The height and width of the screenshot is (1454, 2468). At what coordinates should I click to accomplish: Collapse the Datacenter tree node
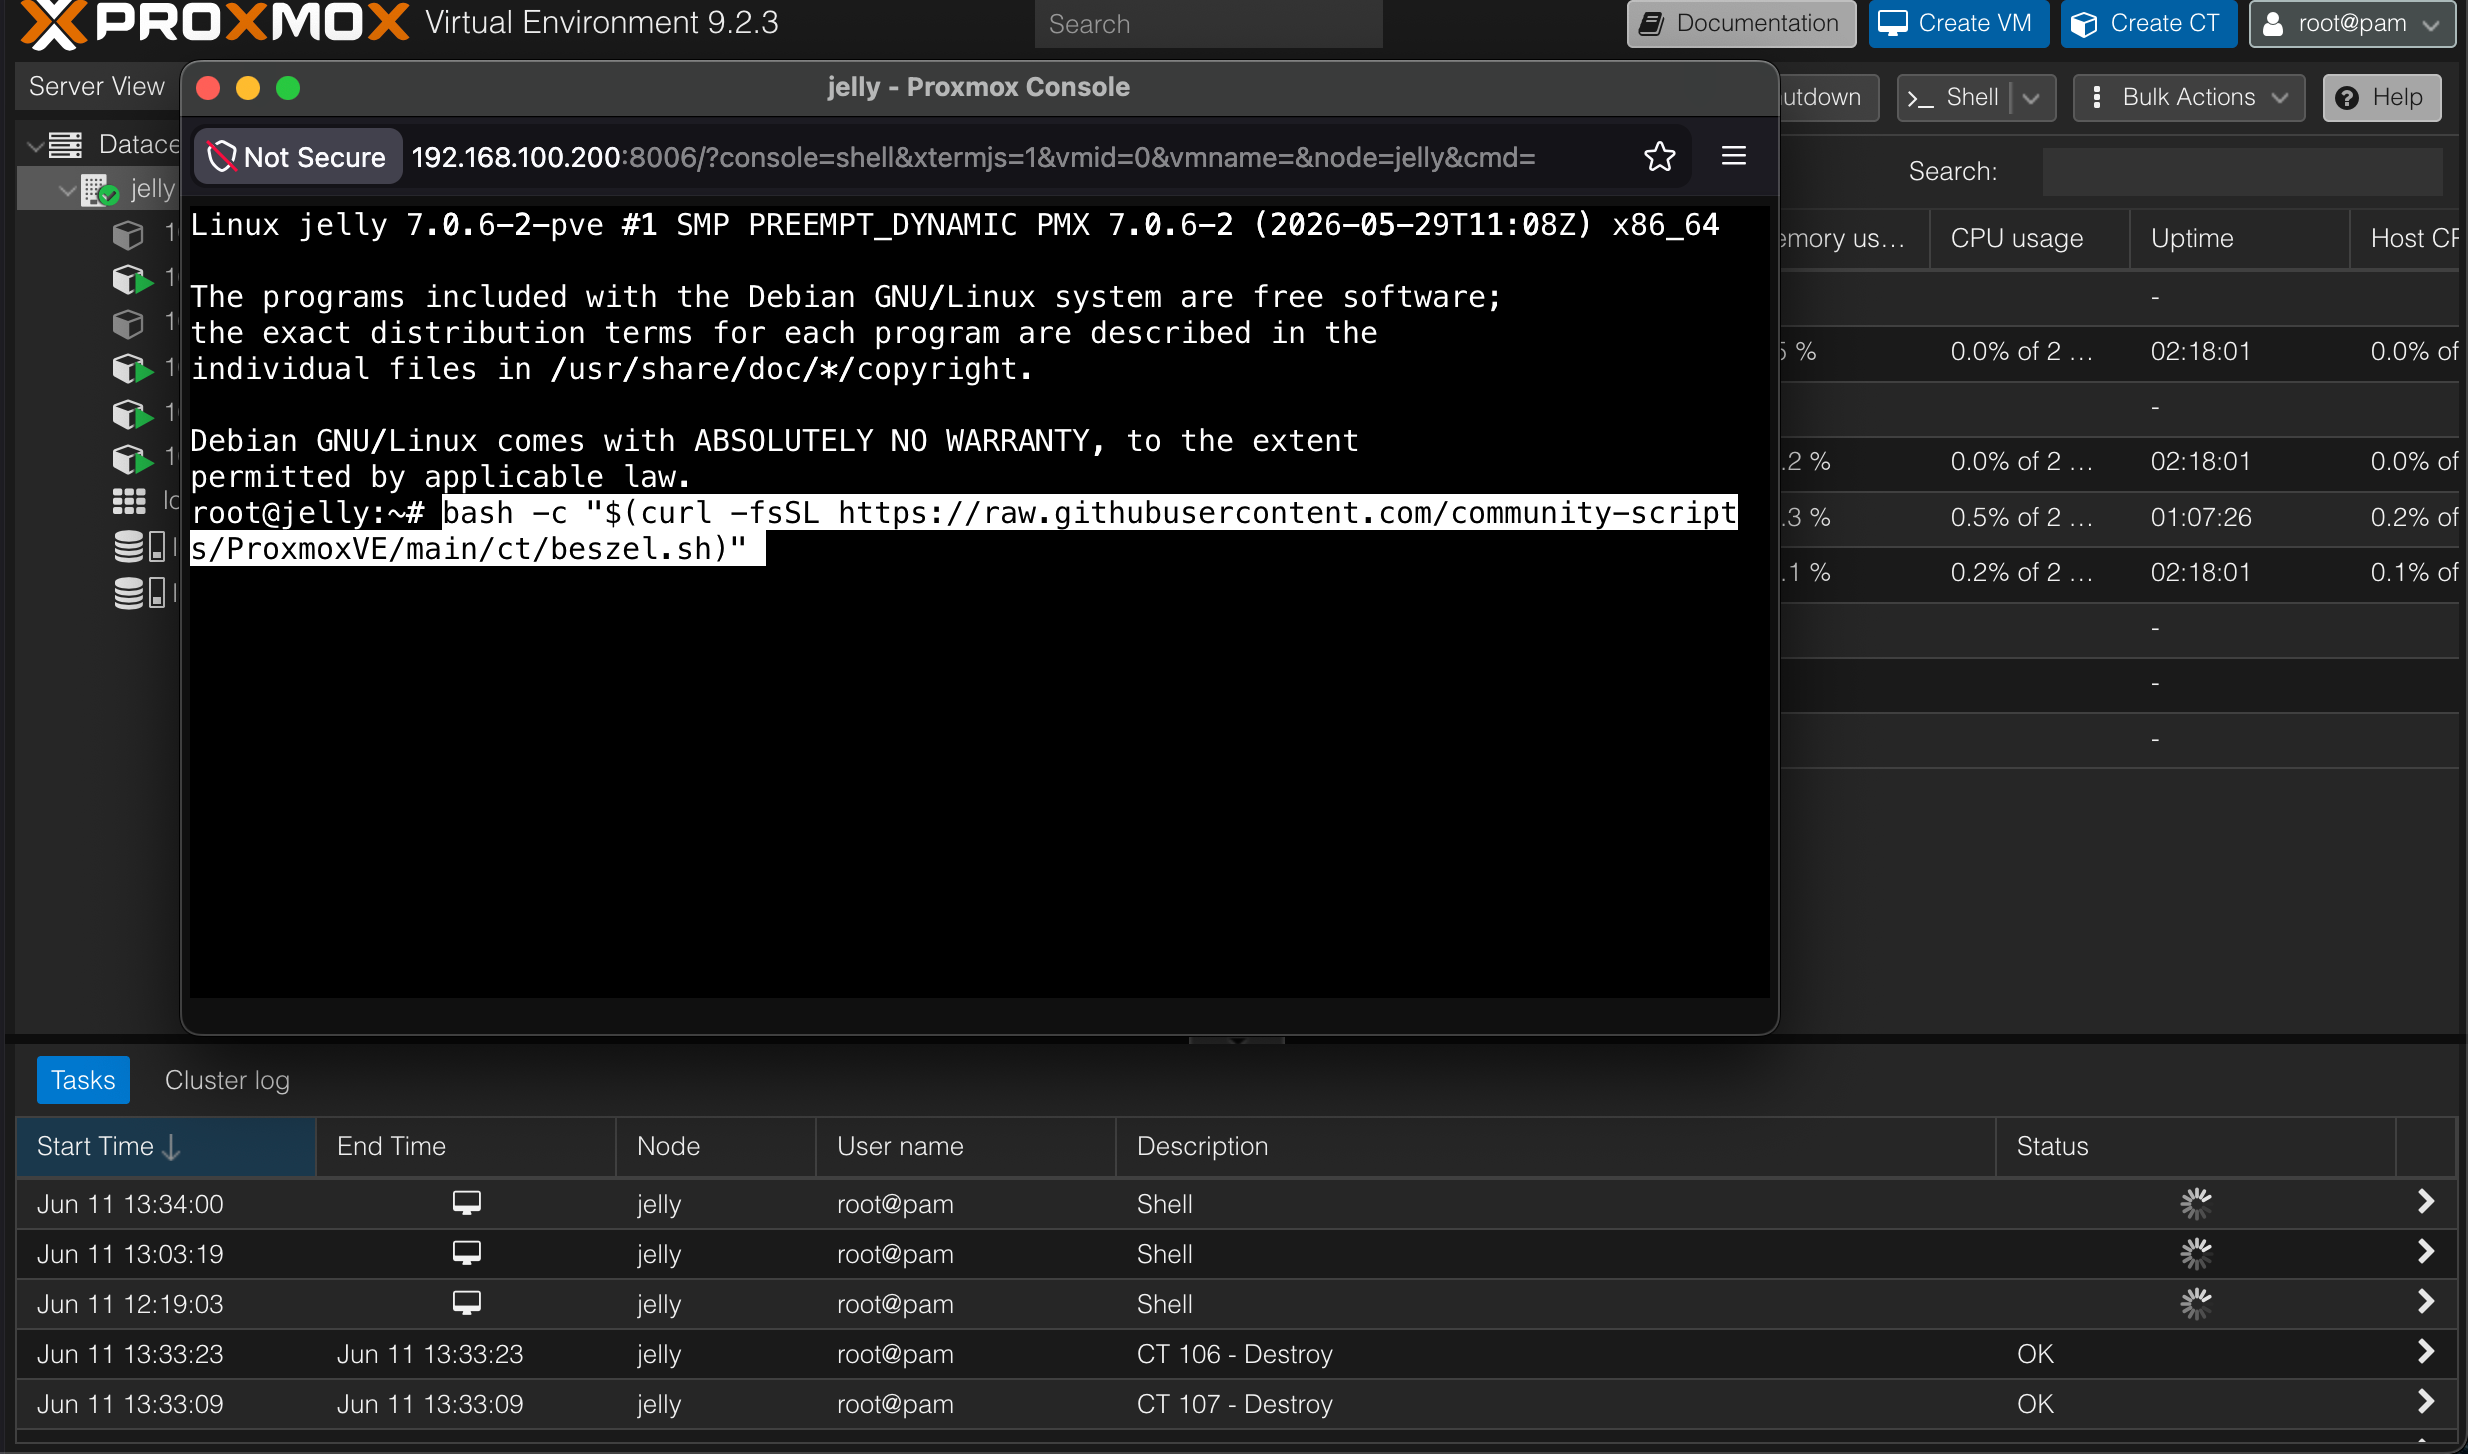pos(35,146)
